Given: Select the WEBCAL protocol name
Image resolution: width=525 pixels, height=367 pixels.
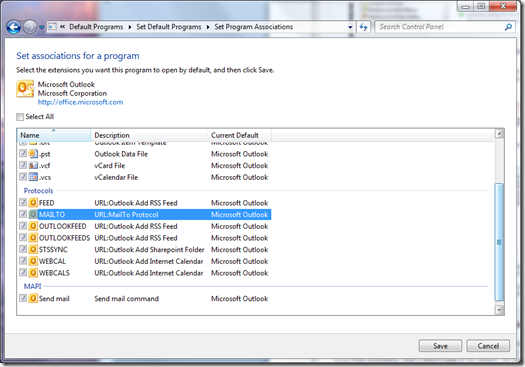Looking at the screenshot, I should [x=52, y=261].
